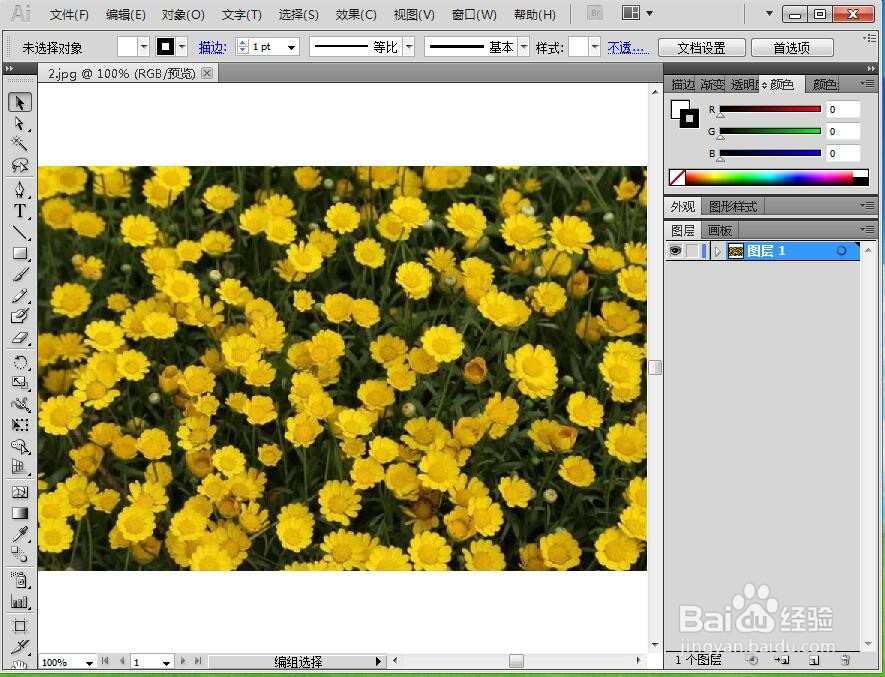This screenshot has width=885, height=677.
Task: Select the Gradient tool
Action: pos(20,513)
